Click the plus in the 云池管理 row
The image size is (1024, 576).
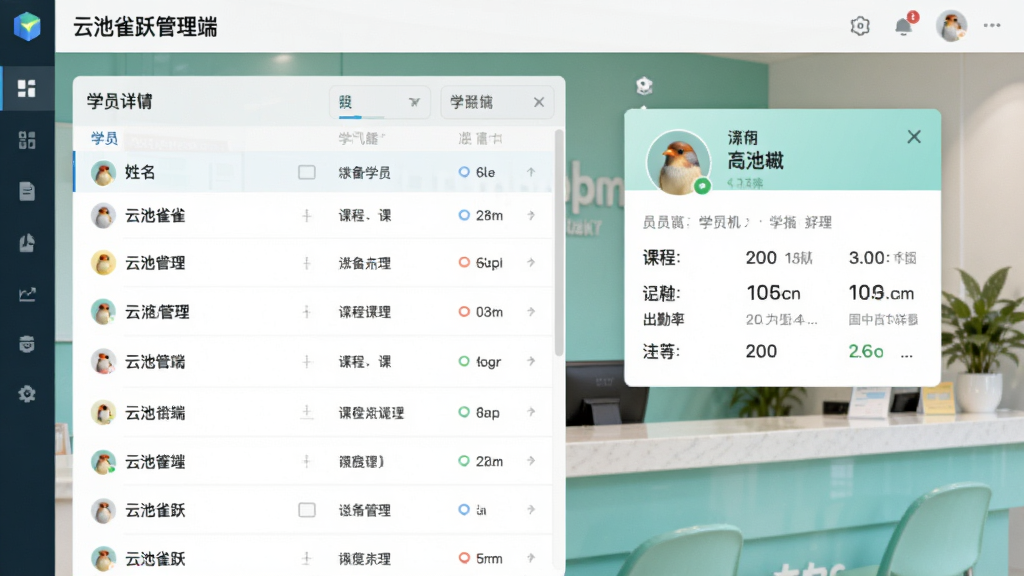click(307, 264)
